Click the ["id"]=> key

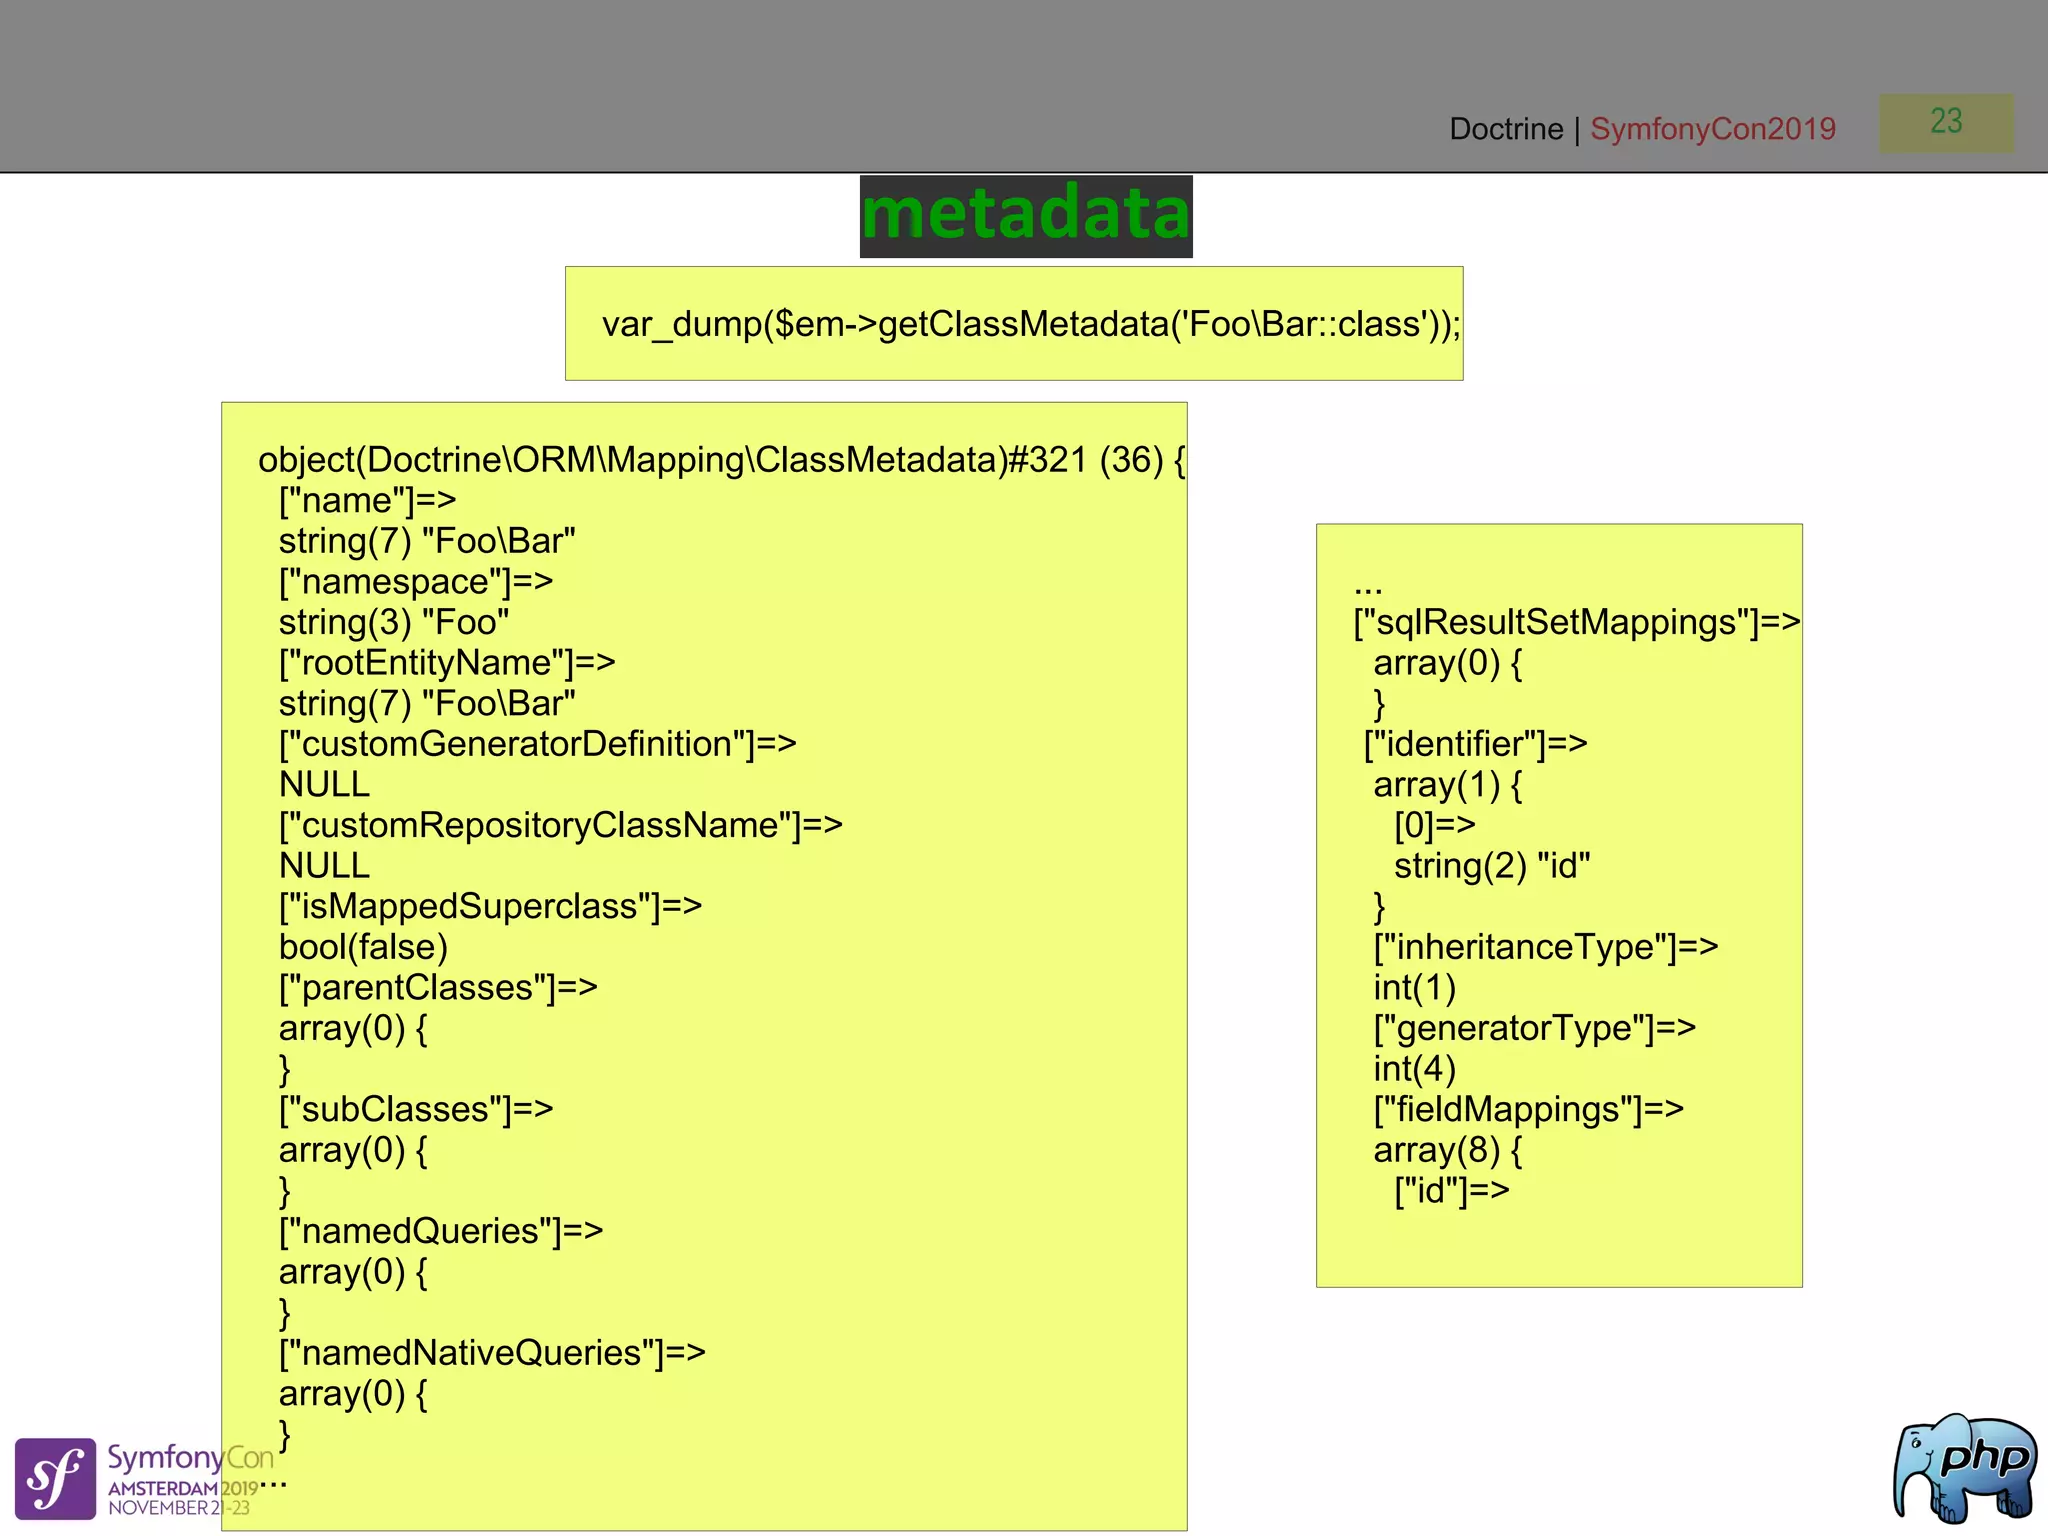[x=1452, y=1190]
